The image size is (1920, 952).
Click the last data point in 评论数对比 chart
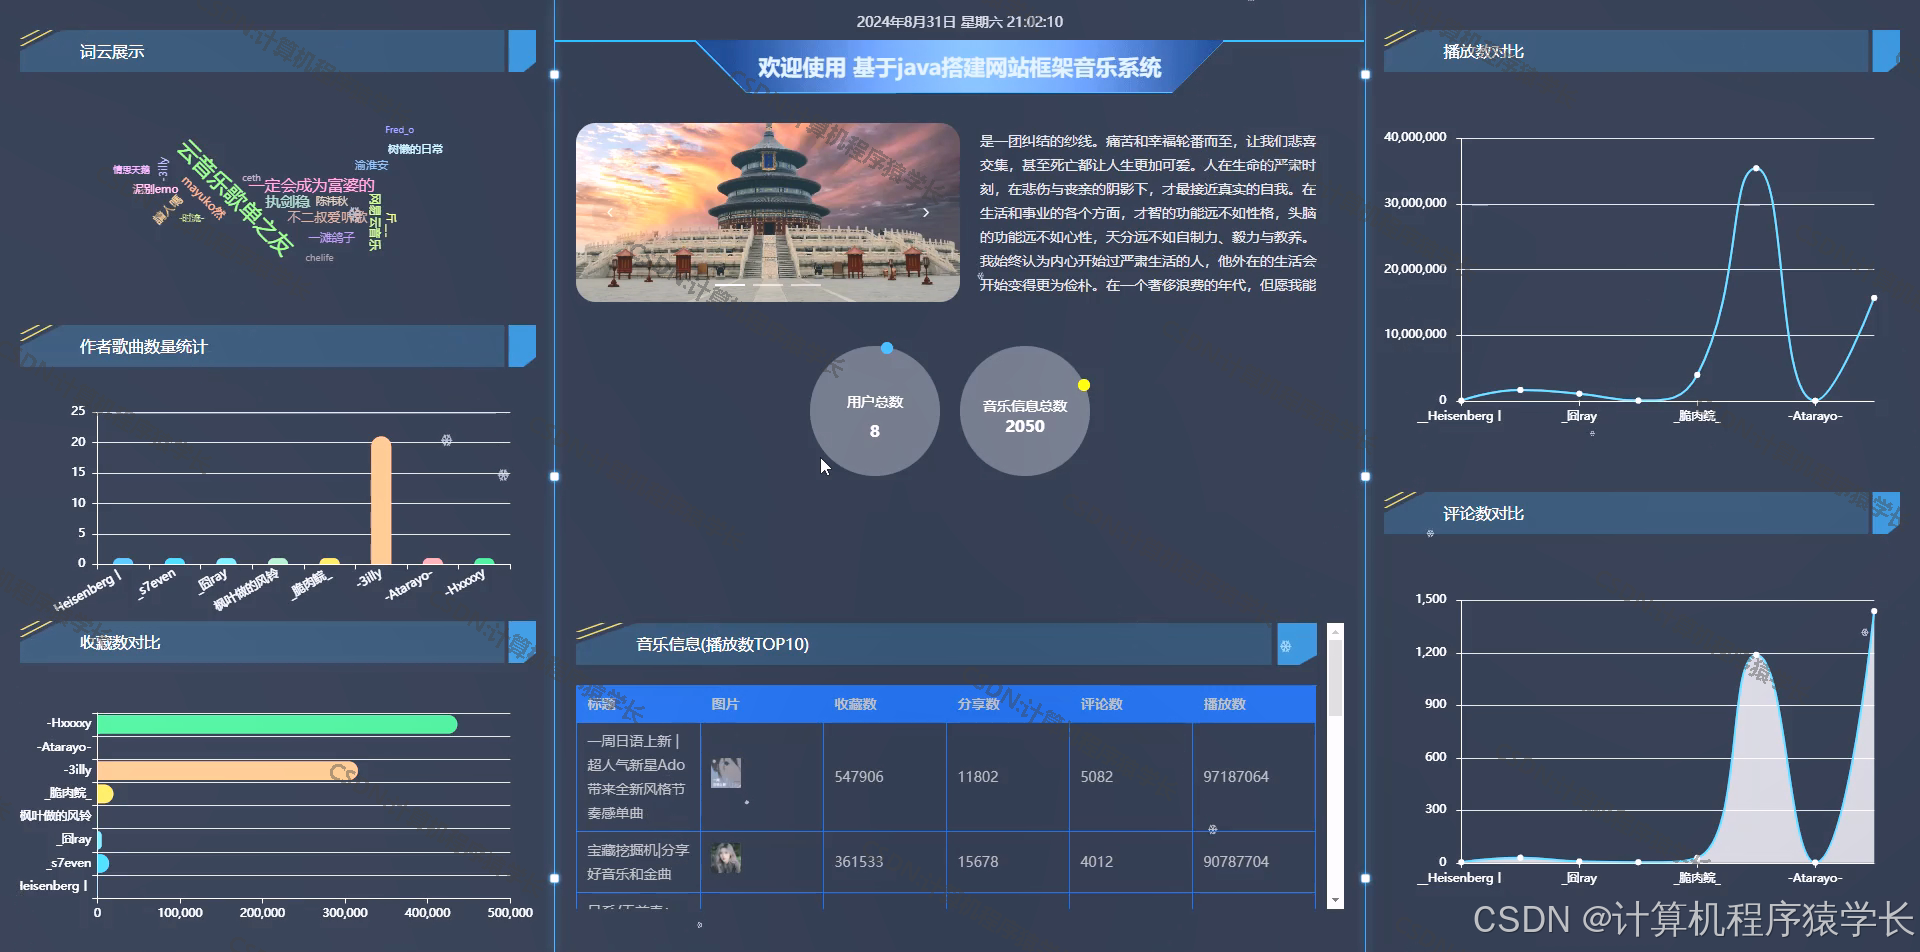point(1873,611)
